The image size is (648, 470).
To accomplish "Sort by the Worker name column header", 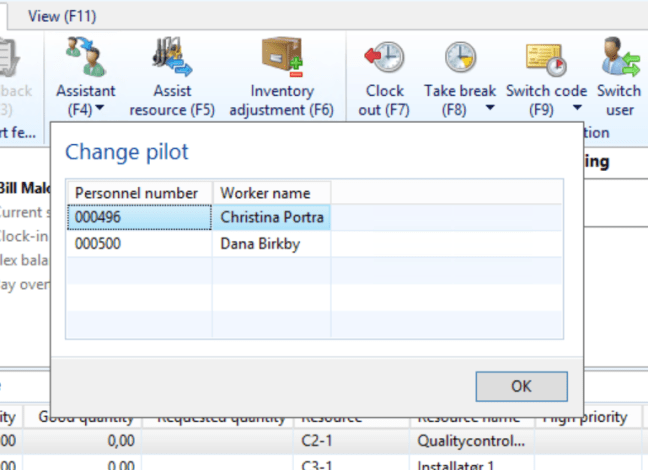I will pos(272,193).
